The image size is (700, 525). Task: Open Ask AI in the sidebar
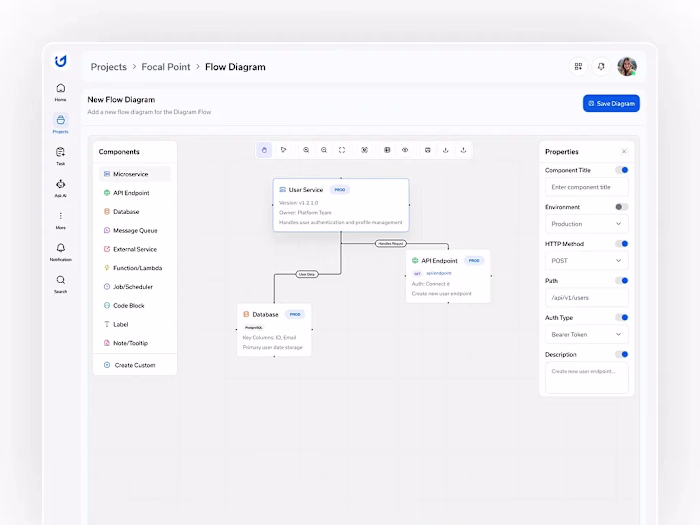61,188
